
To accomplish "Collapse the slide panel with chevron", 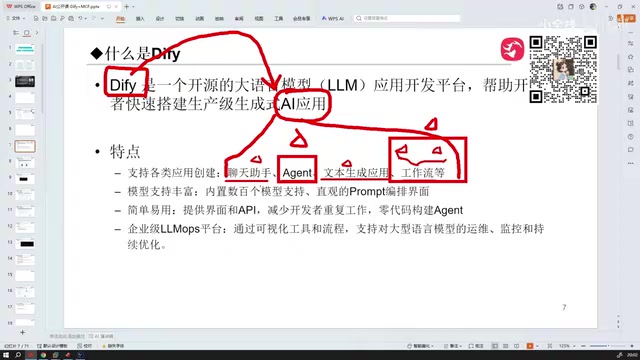I will click(37, 33).
